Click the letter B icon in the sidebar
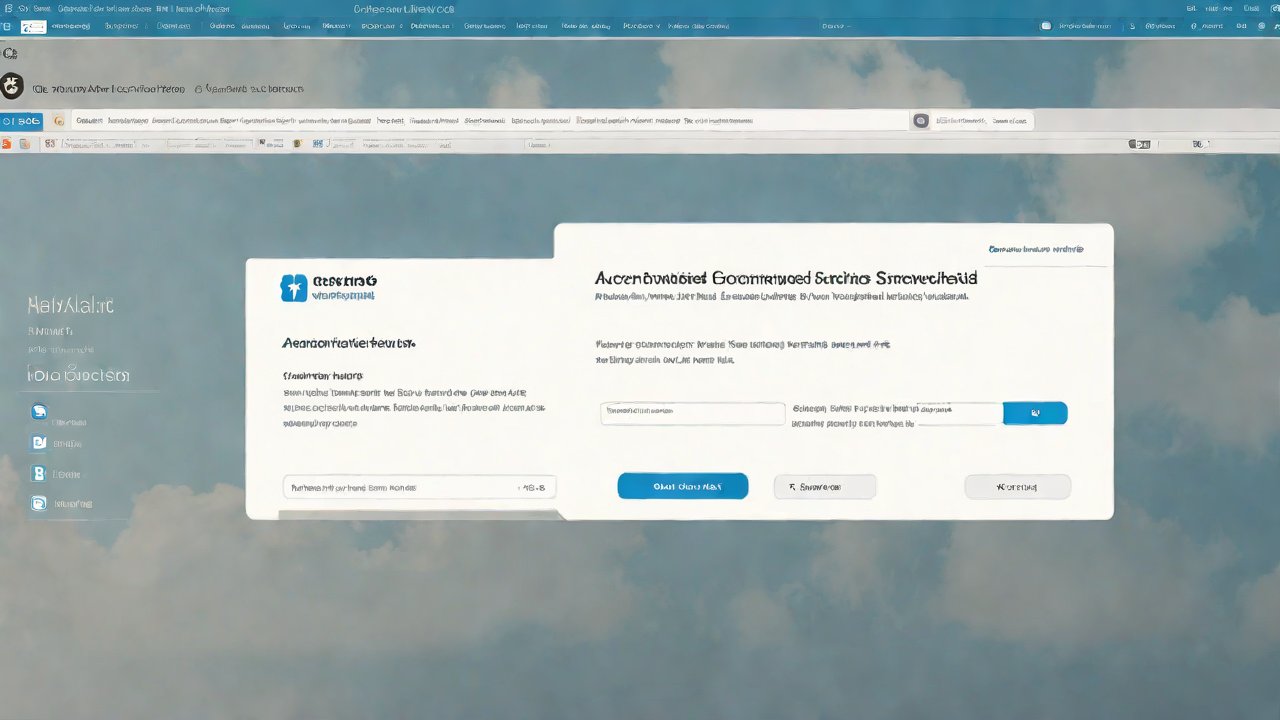 (x=39, y=474)
